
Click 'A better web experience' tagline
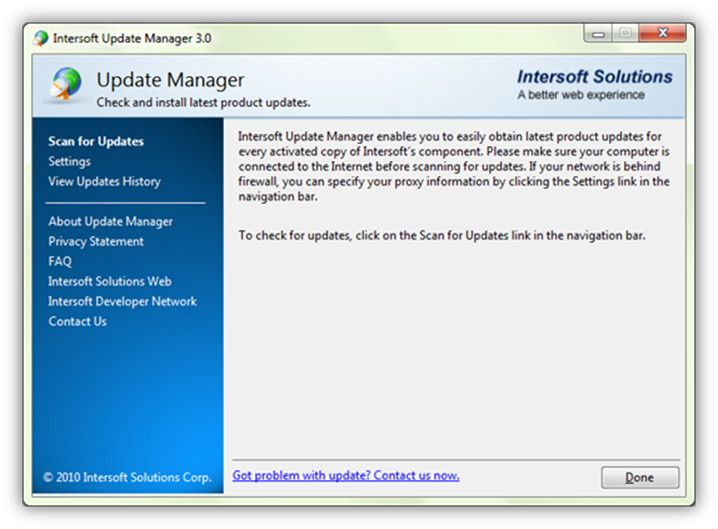click(581, 95)
